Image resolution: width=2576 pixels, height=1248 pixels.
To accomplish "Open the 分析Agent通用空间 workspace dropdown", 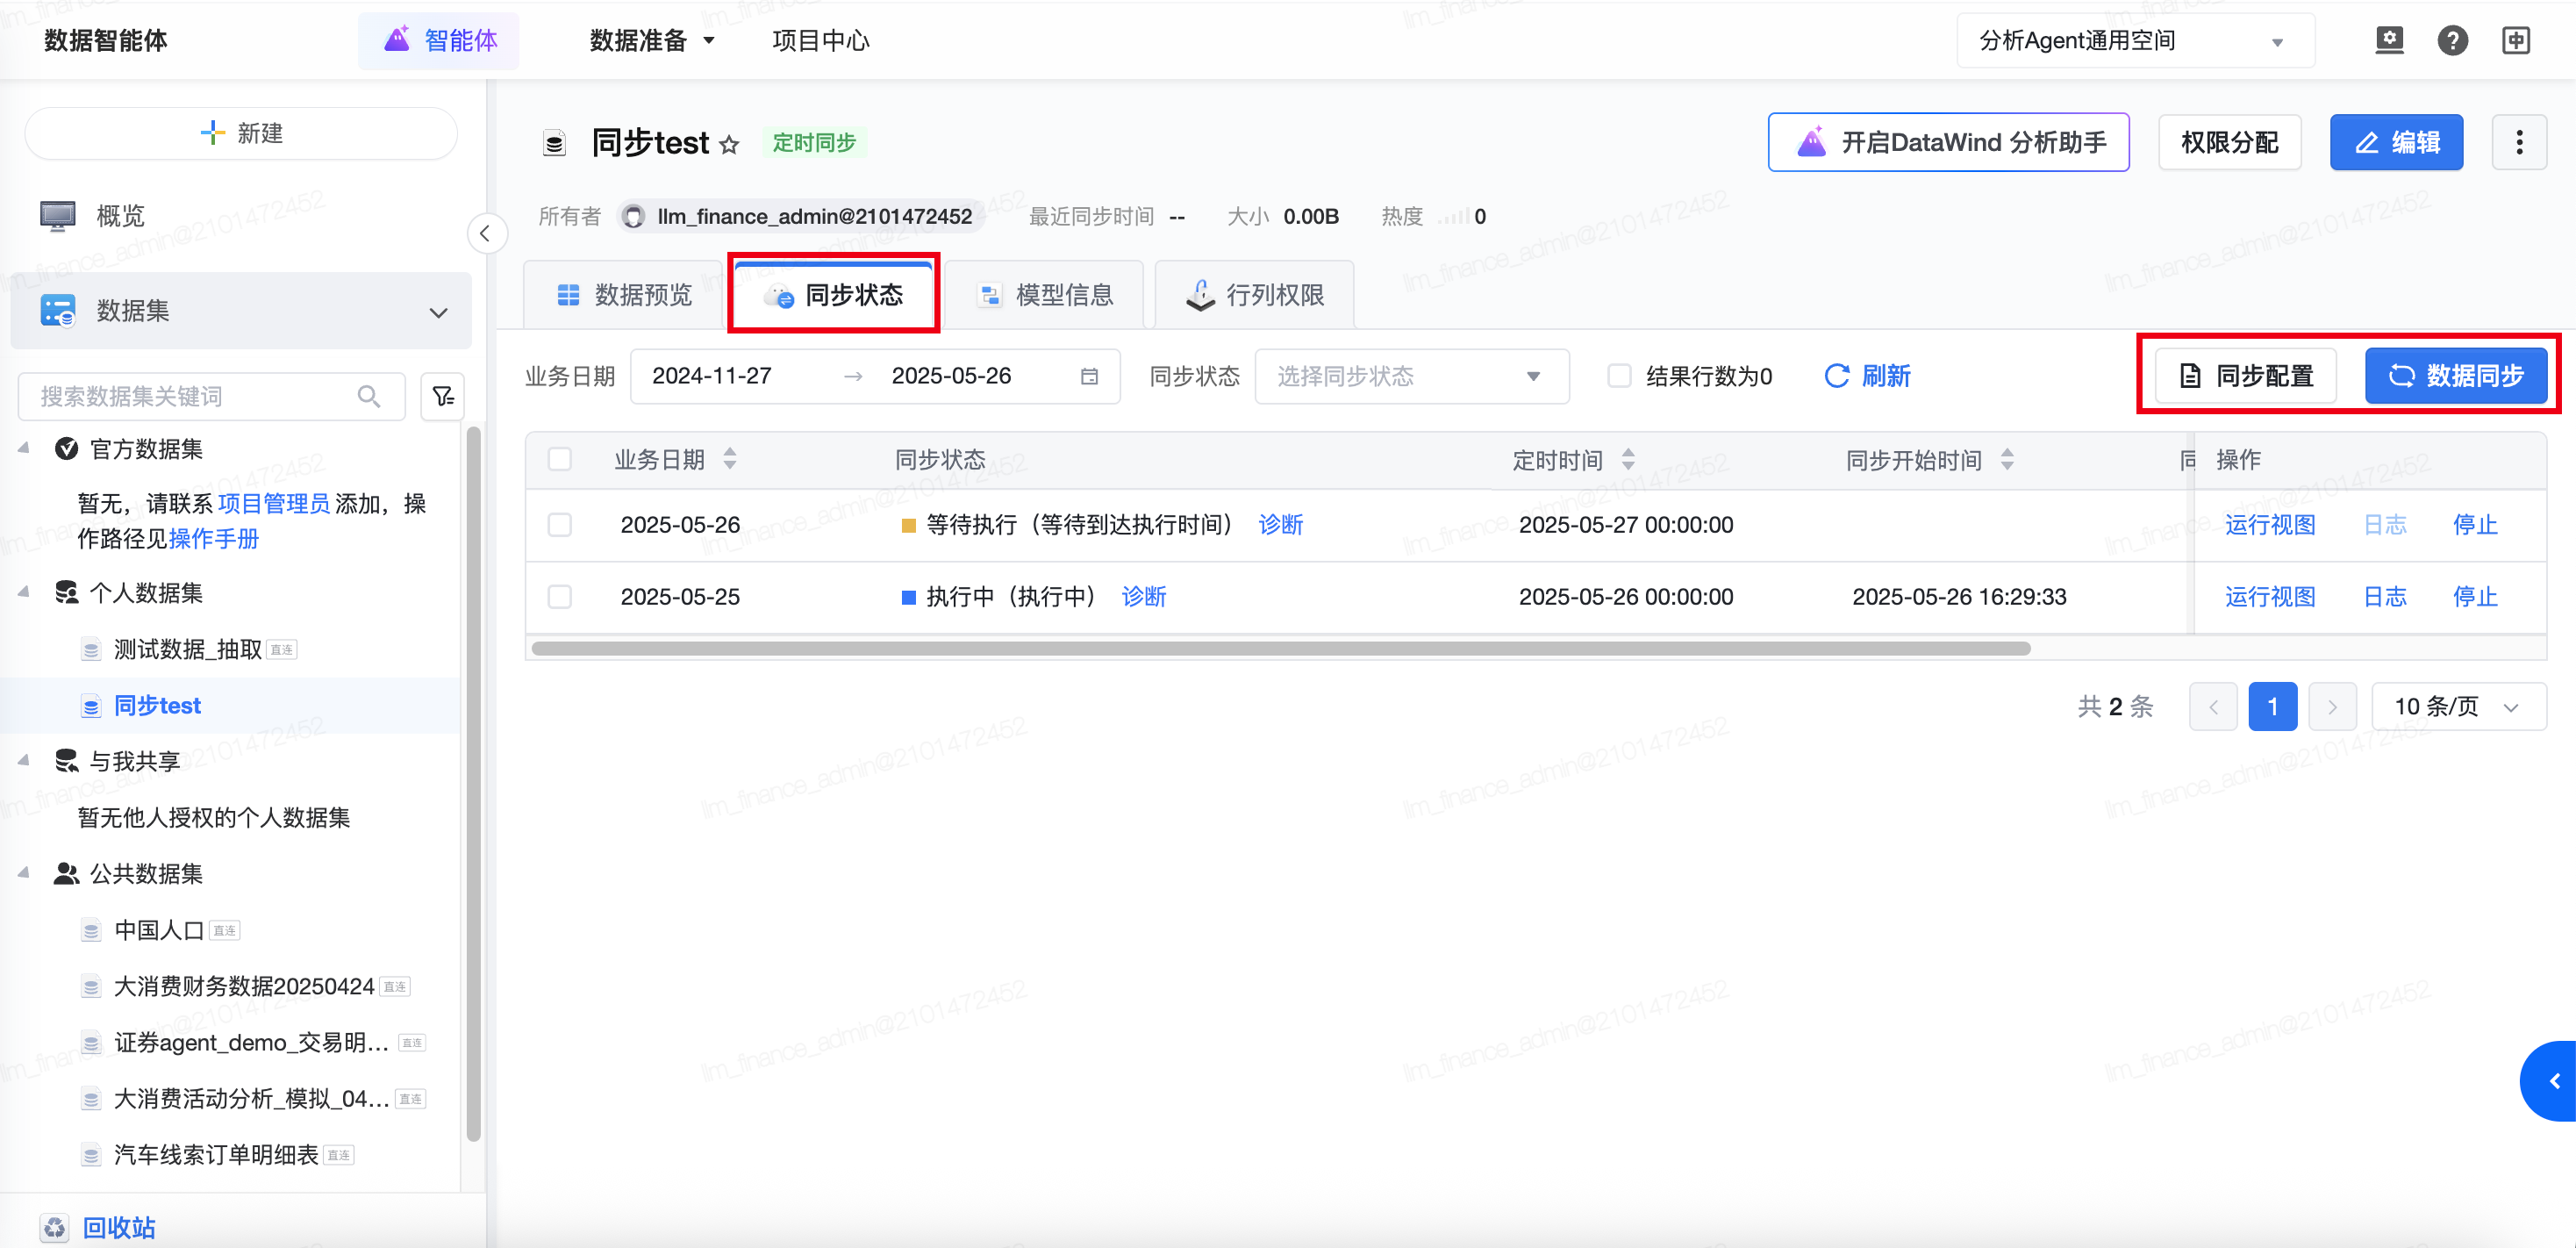I will click(2135, 41).
